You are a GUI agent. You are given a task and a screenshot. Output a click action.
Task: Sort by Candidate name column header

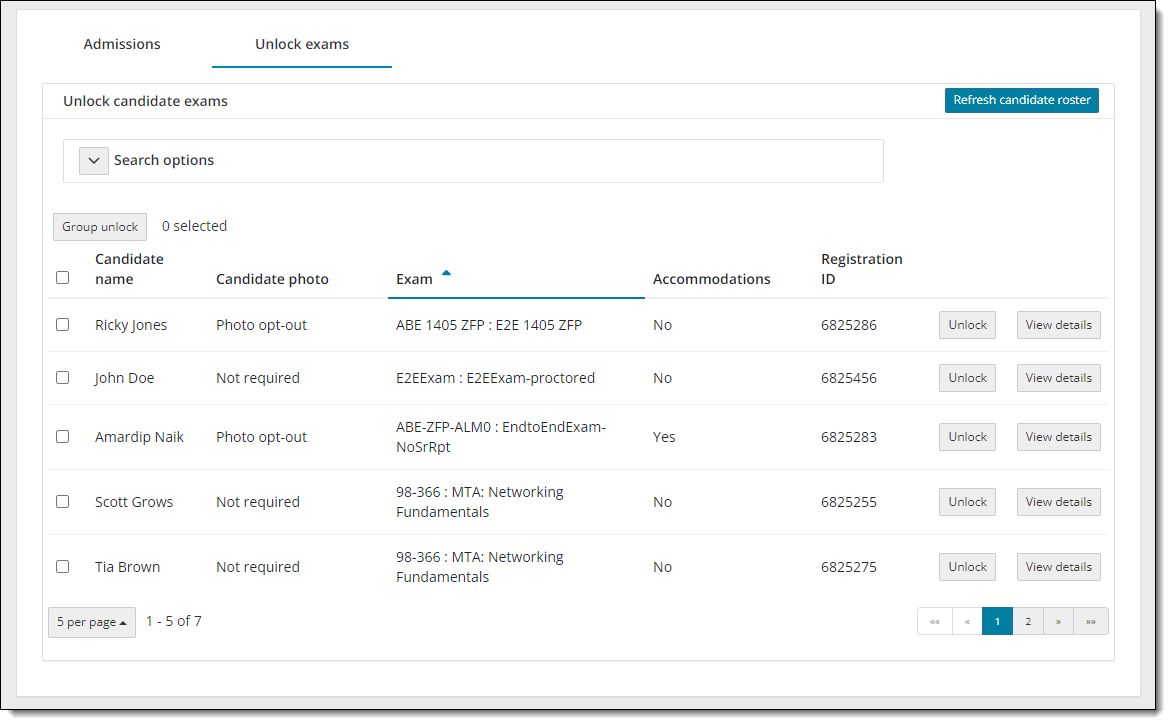129,269
